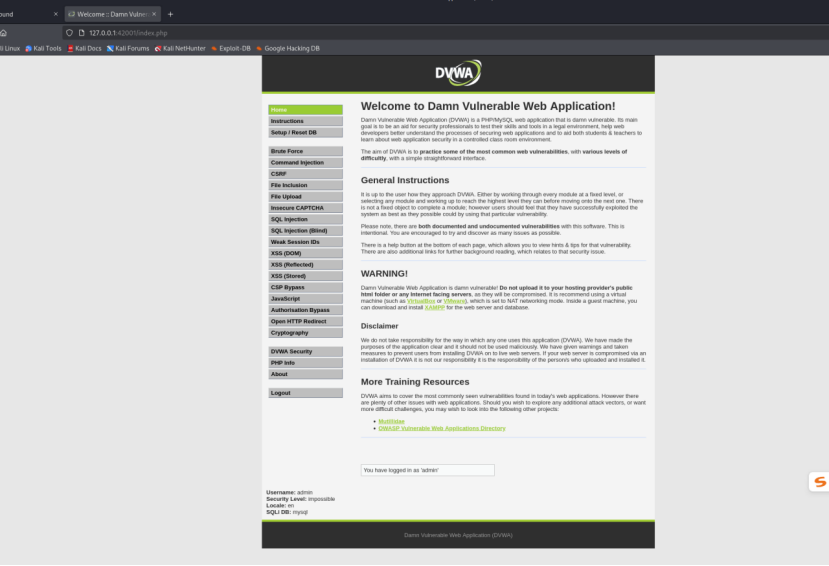
Task: Open the CSP Bypass module
Action: 306,287
